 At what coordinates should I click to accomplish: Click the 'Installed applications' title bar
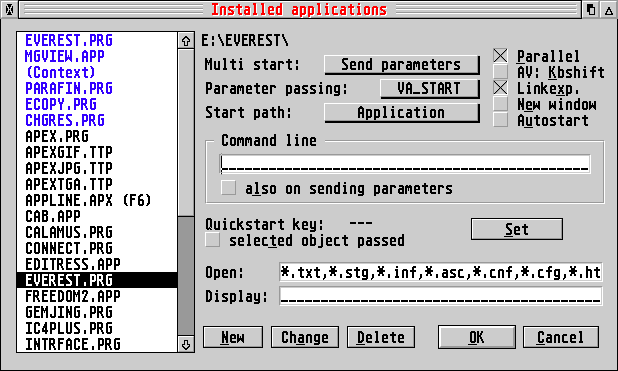click(x=300, y=9)
